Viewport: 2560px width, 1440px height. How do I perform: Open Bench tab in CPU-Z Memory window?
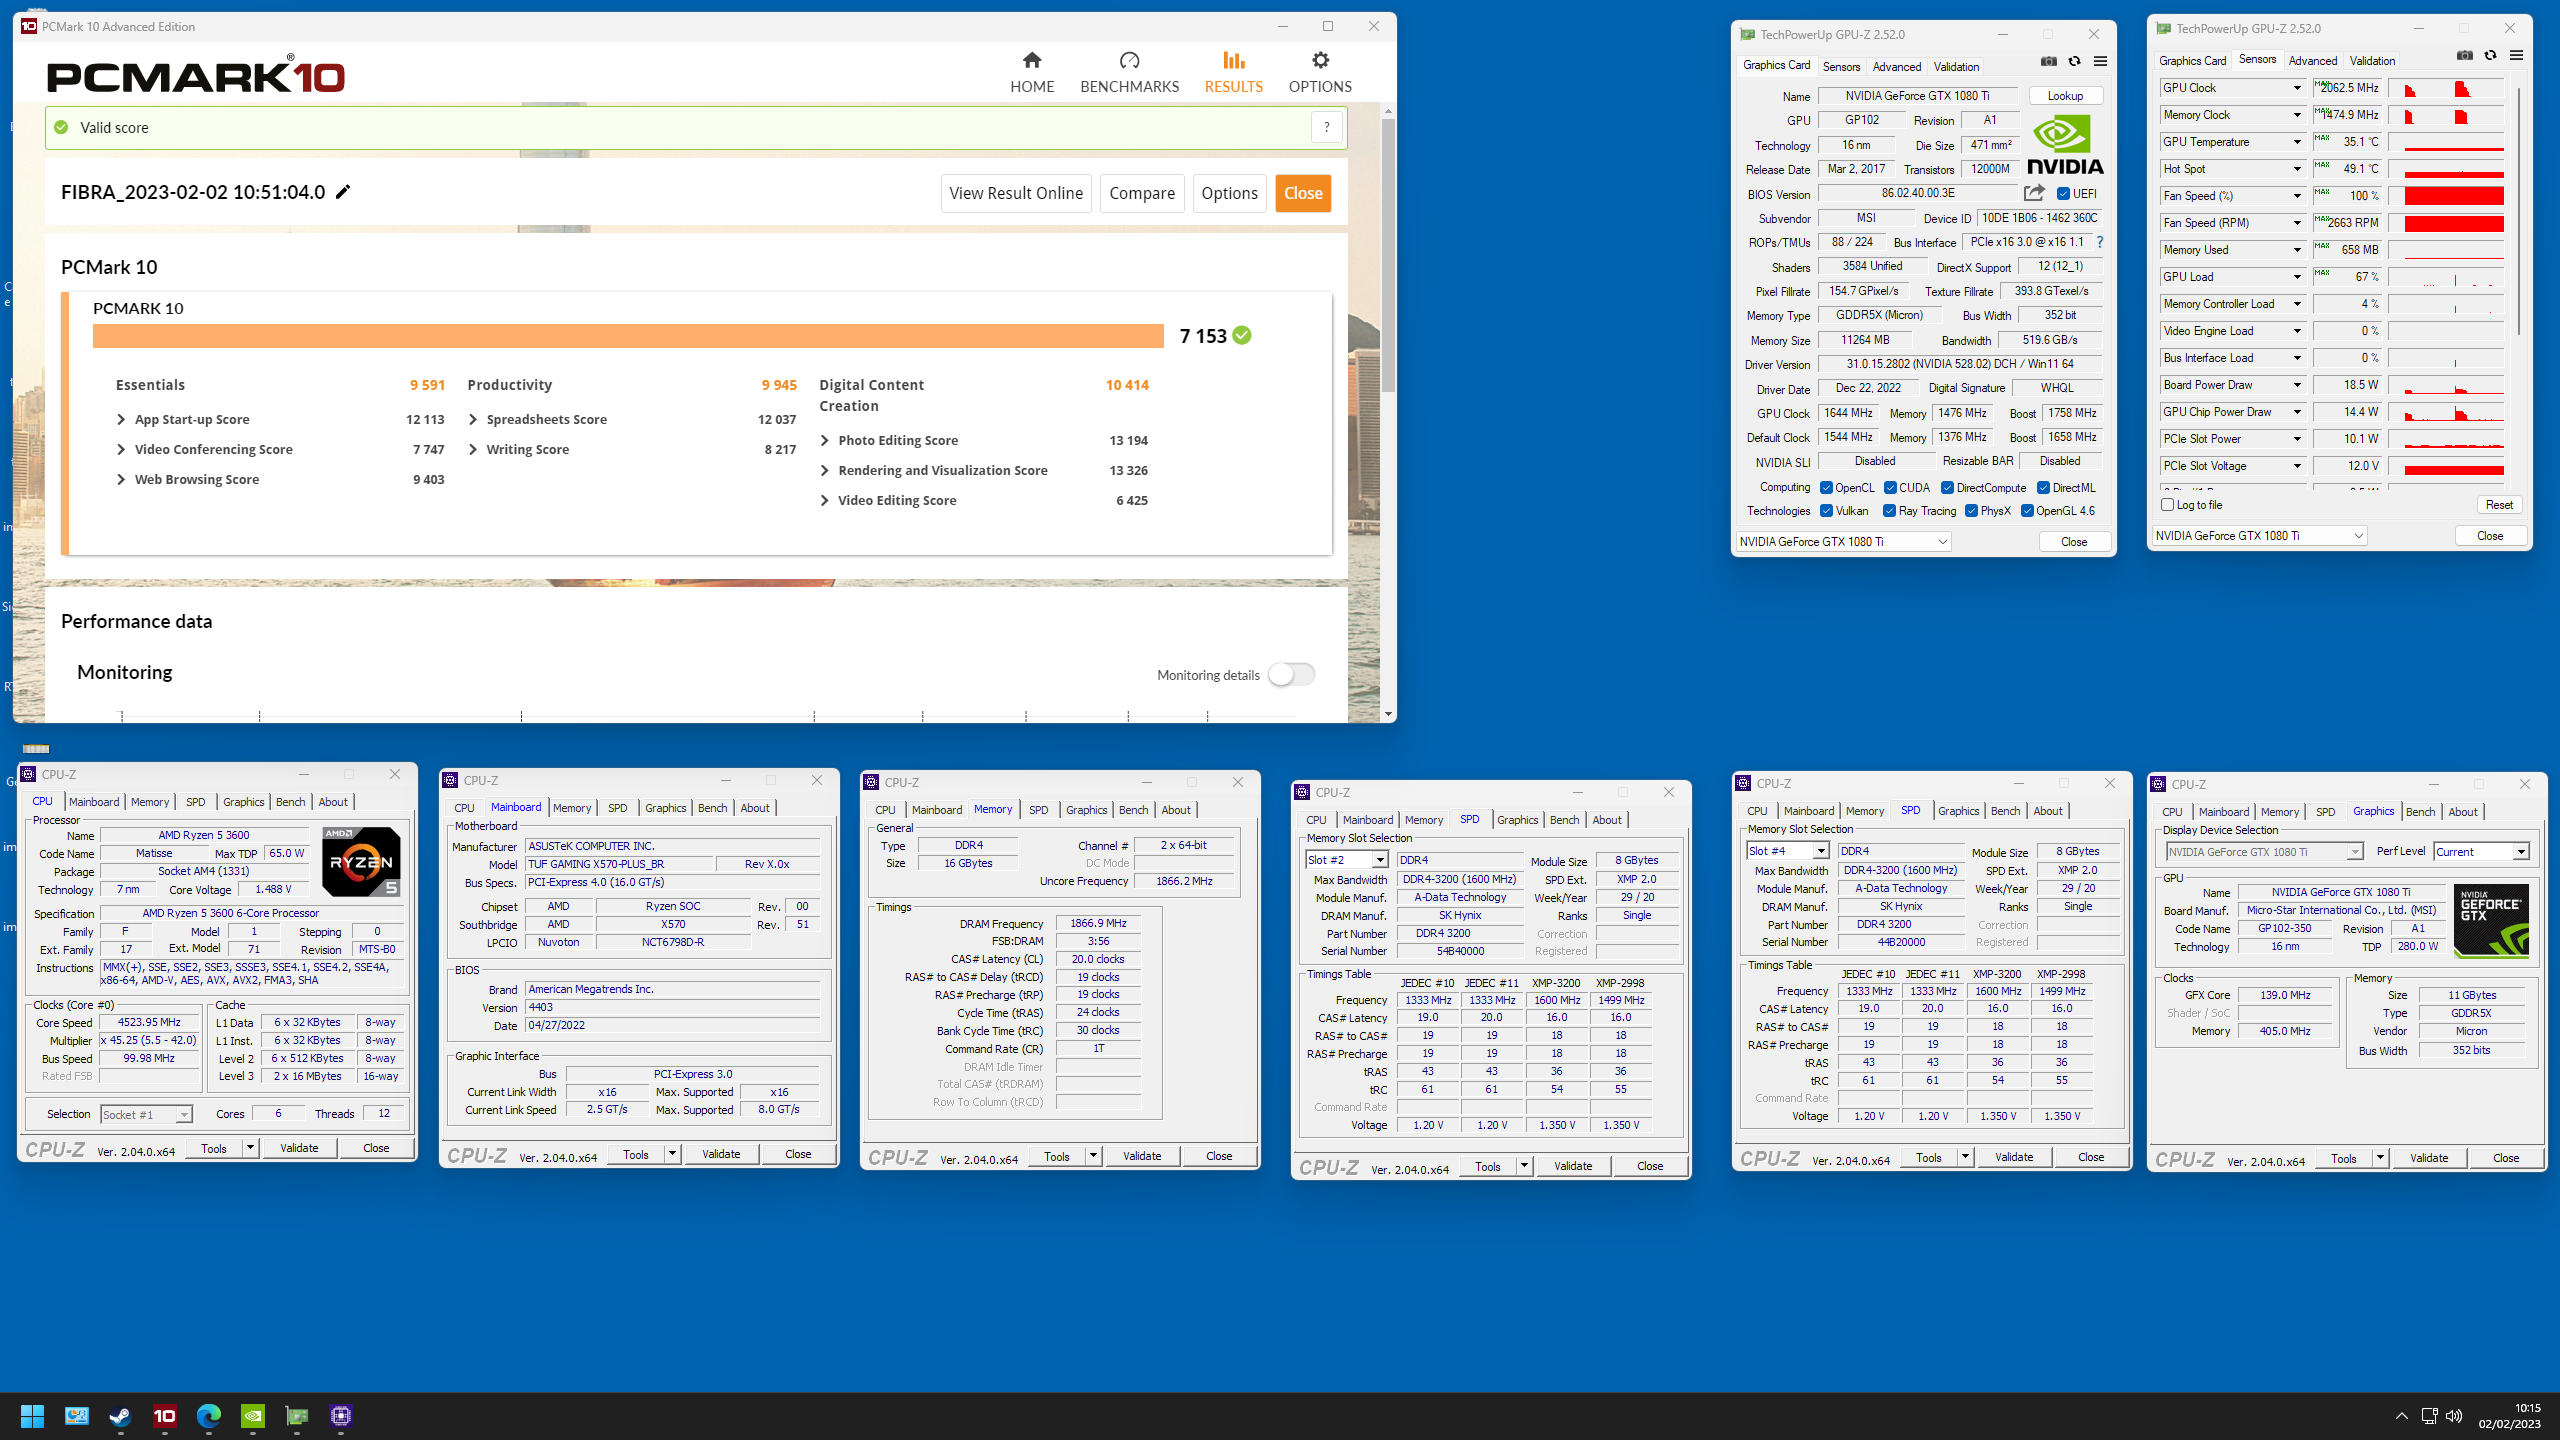pyautogui.click(x=1133, y=810)
